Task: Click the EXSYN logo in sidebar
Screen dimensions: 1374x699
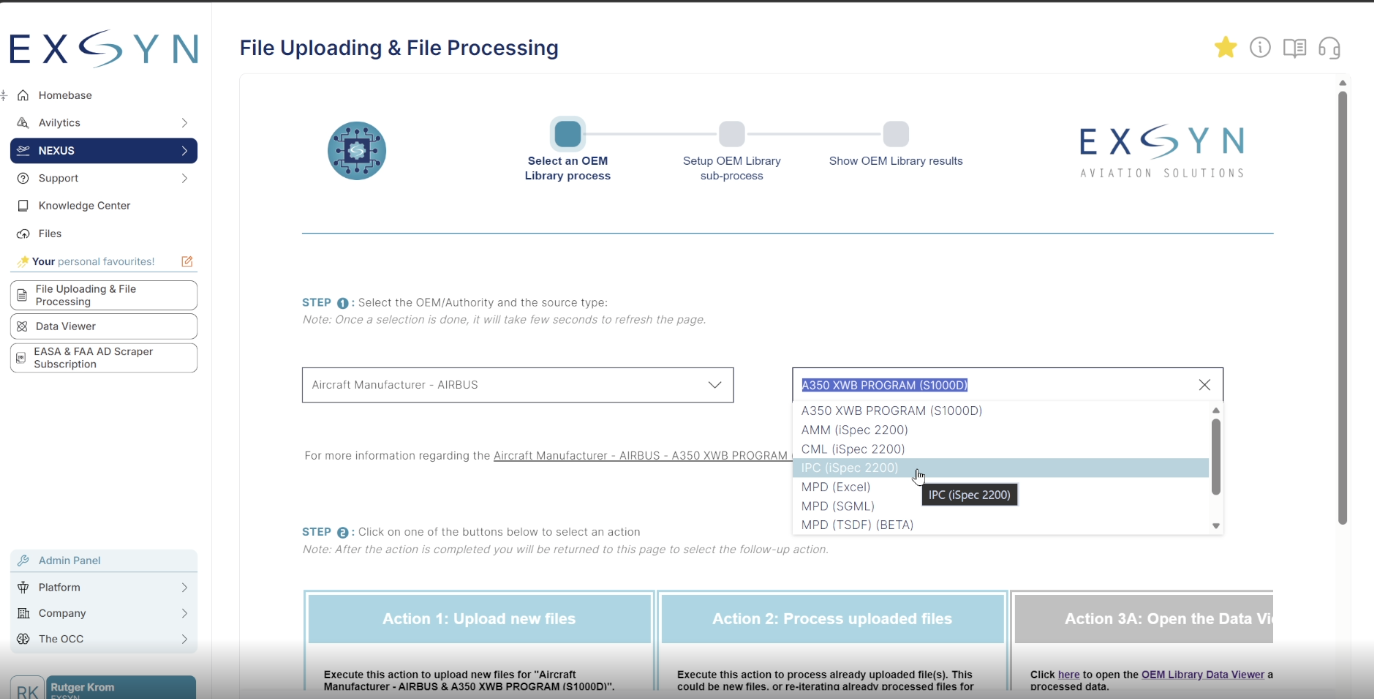Action: (x=104, y=48)
